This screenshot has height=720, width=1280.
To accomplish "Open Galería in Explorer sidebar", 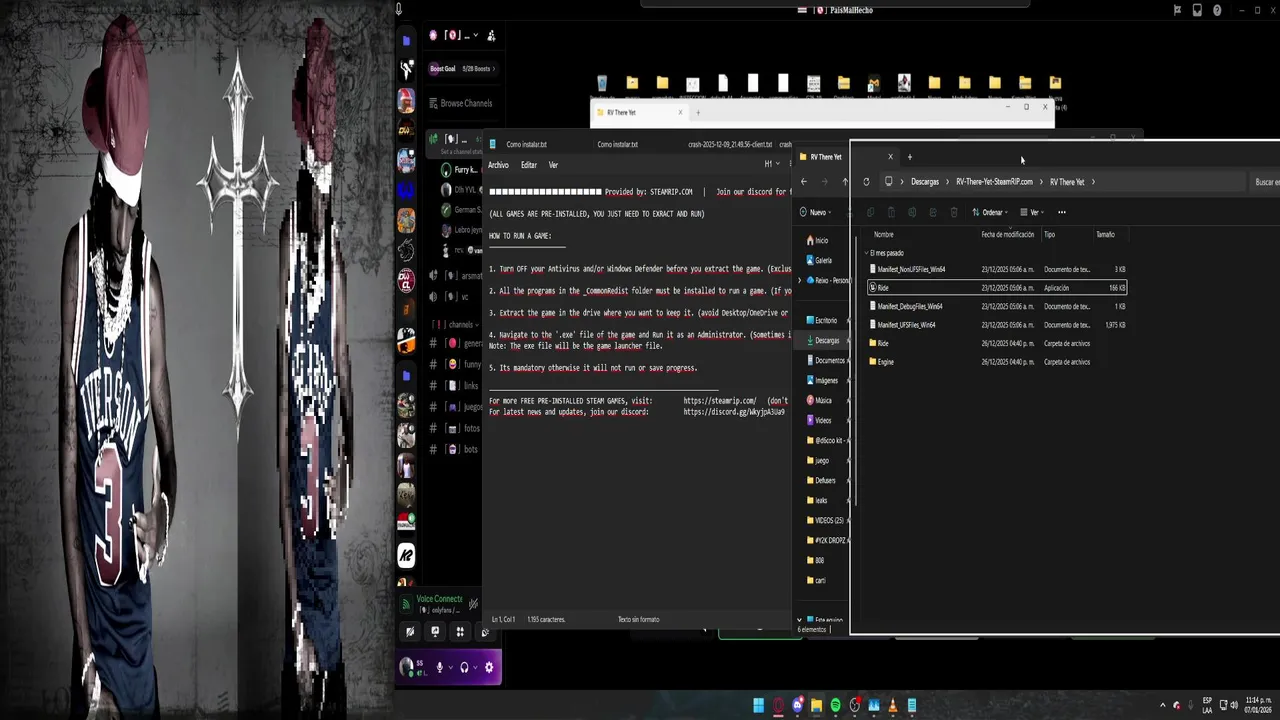I will [819, 260].
